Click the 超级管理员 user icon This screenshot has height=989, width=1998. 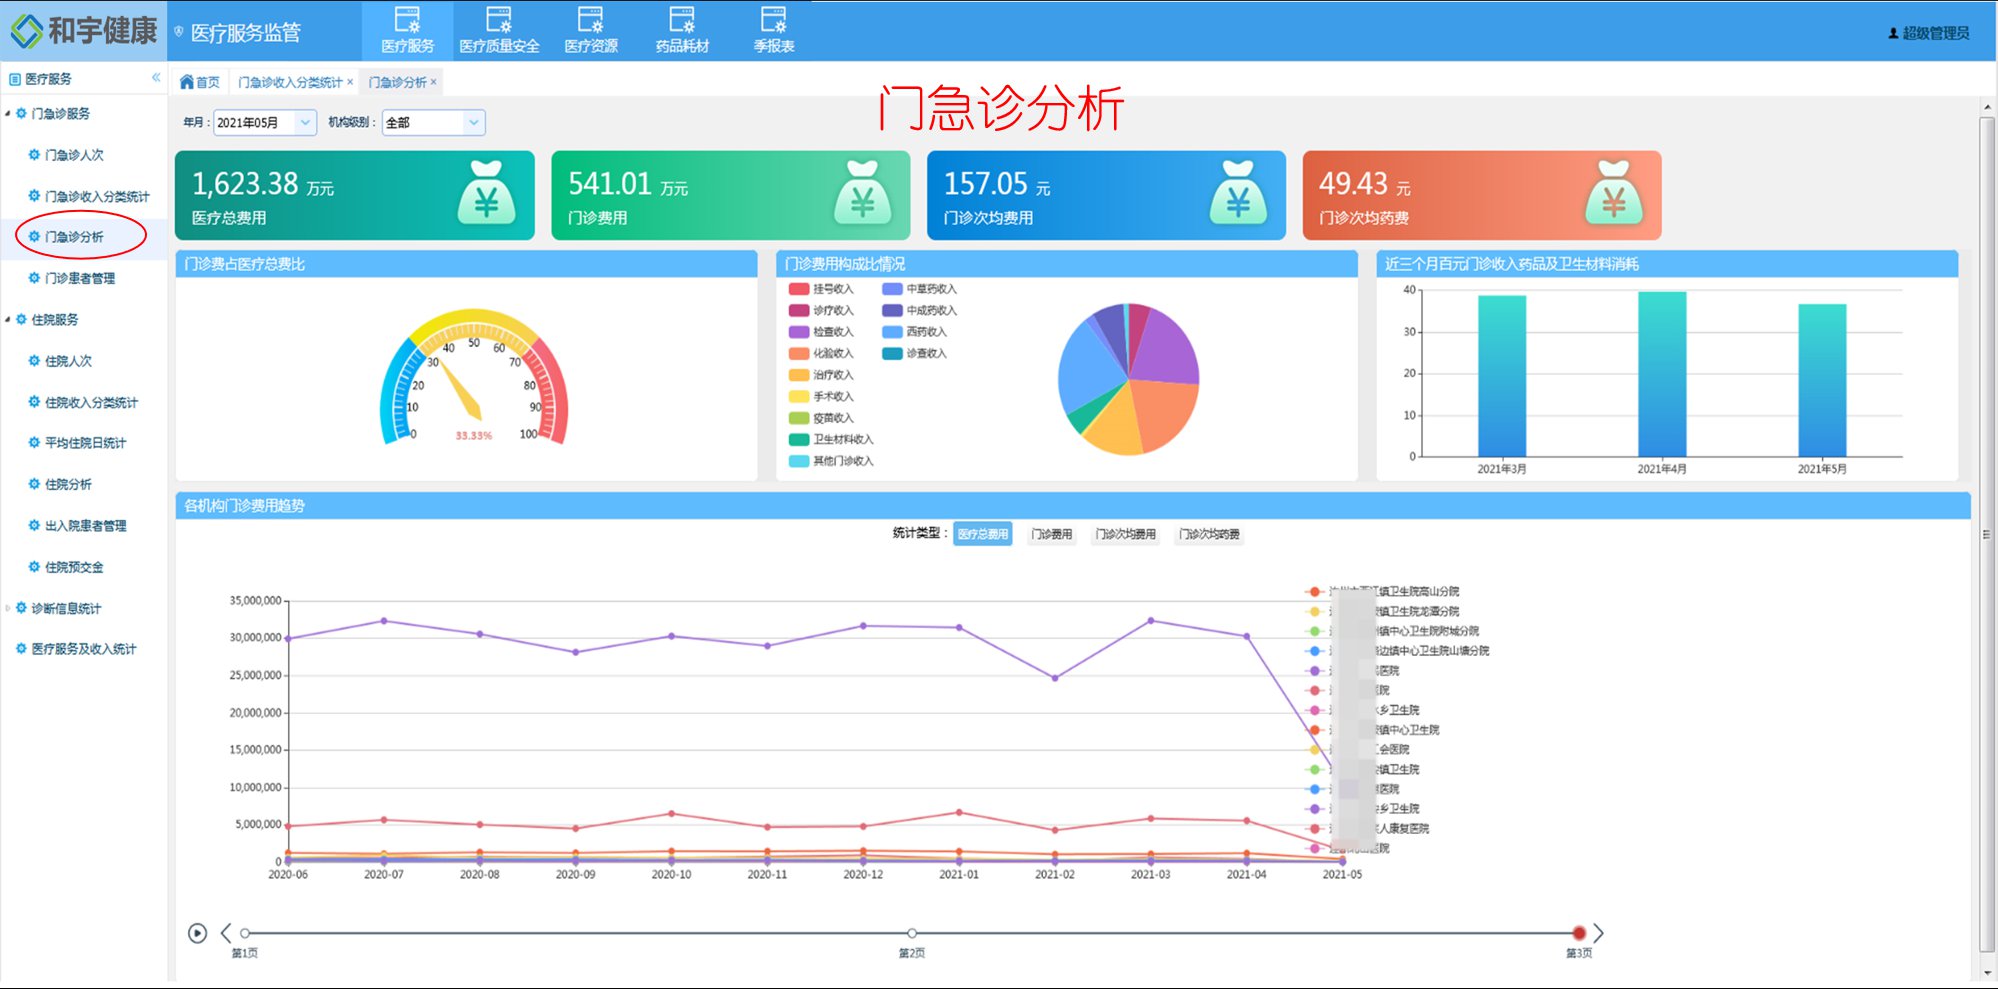(x=1895, y=30)
